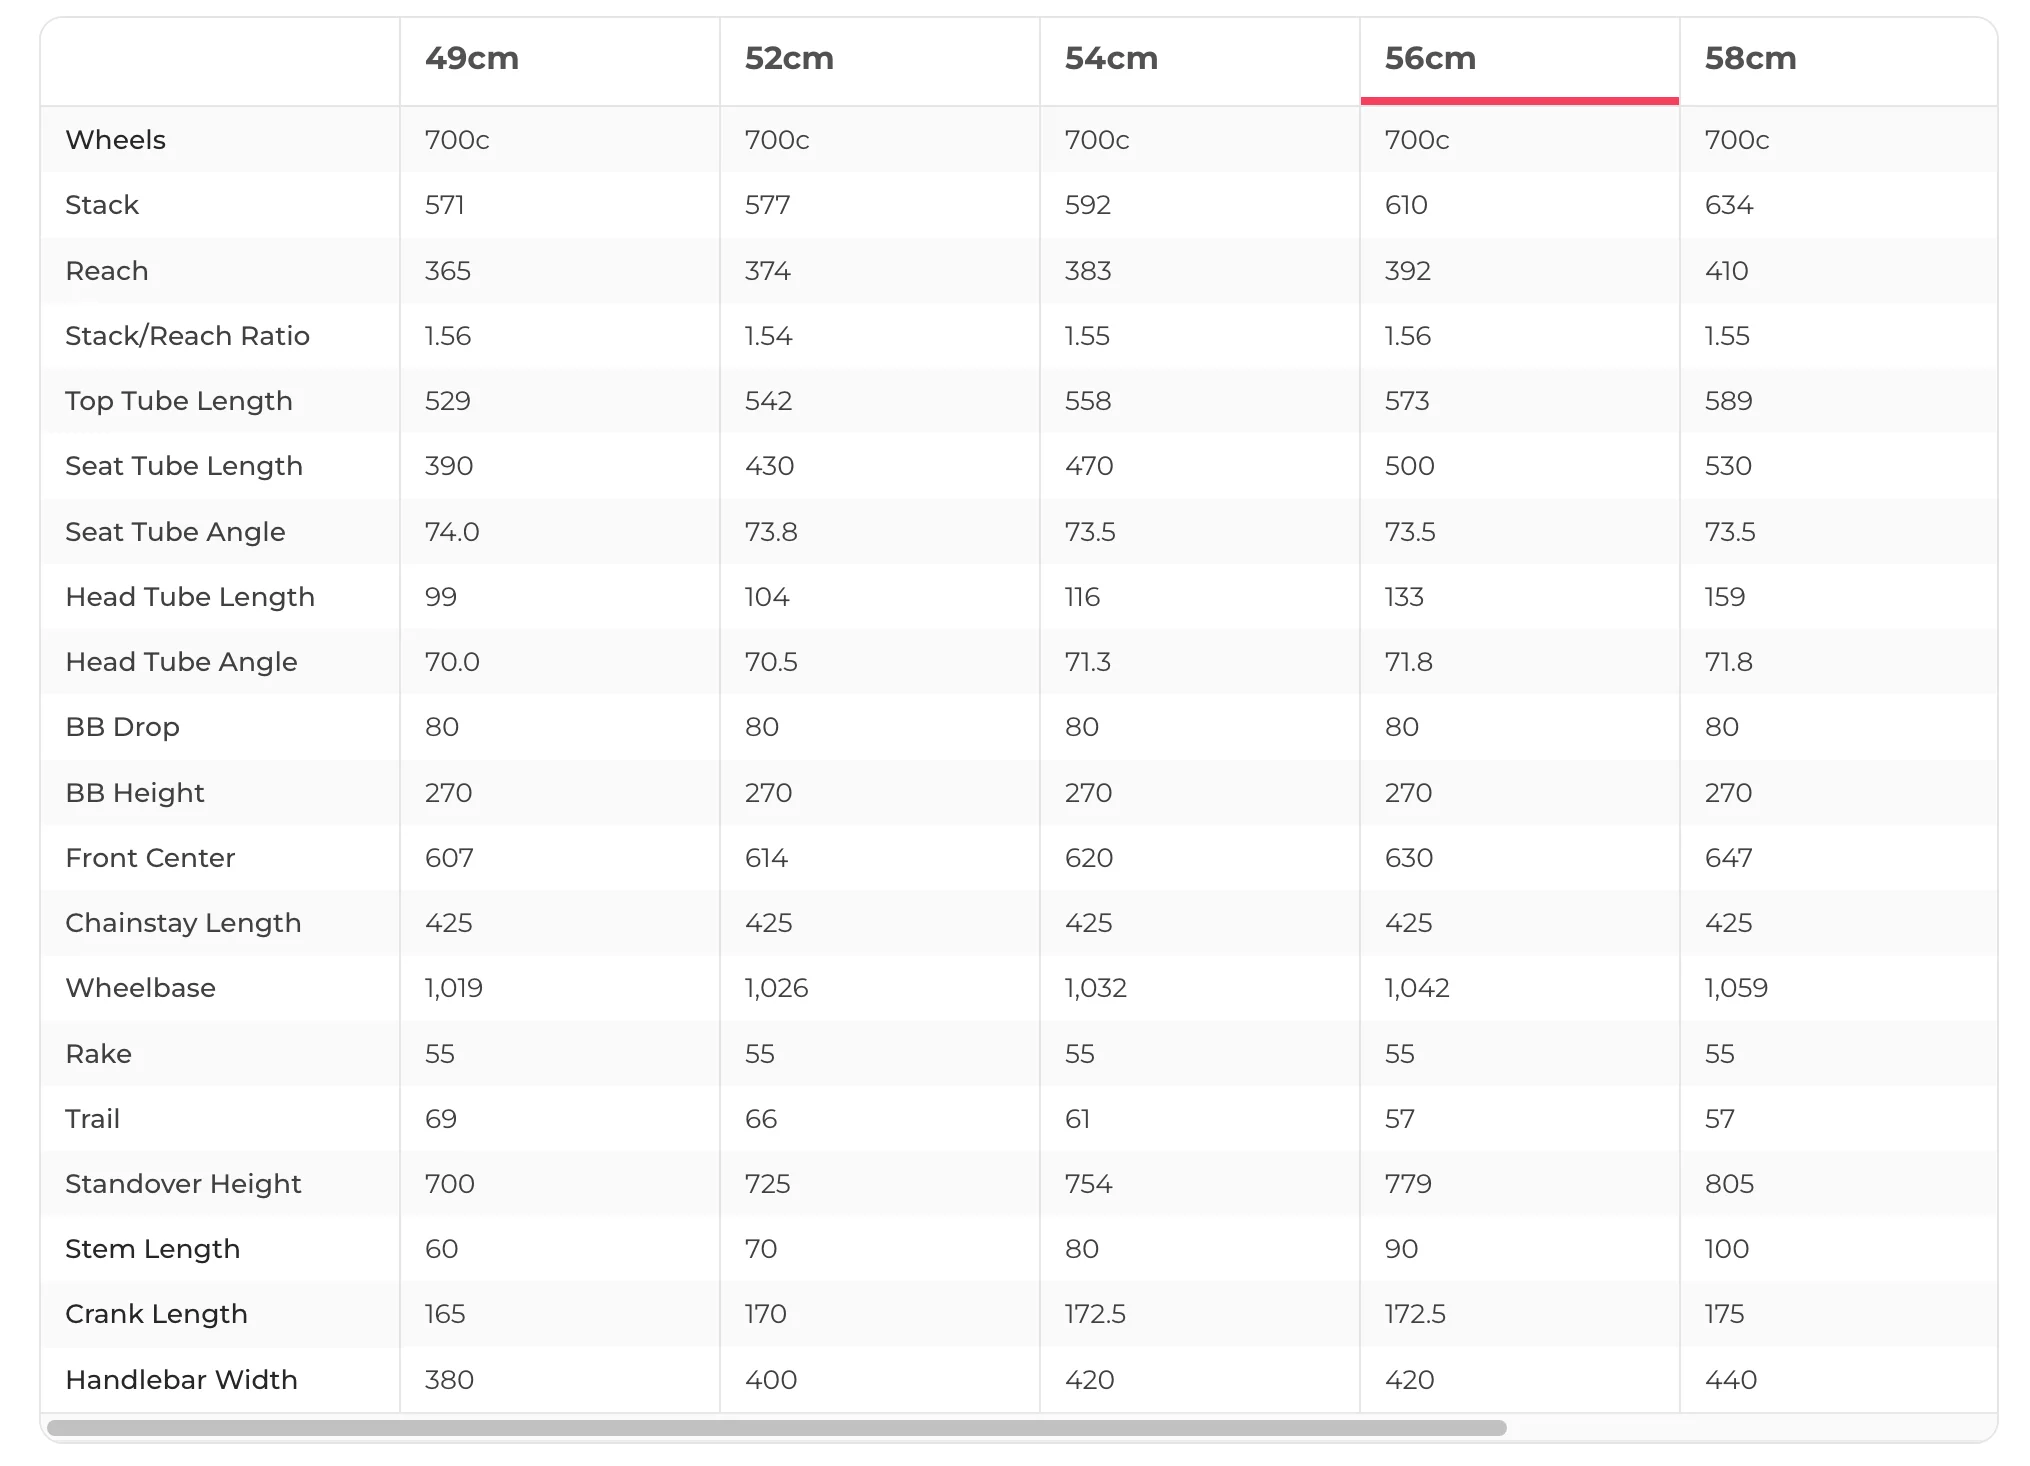
Task: Select the 58cm size column header
Action: [x=1750, y=58]
